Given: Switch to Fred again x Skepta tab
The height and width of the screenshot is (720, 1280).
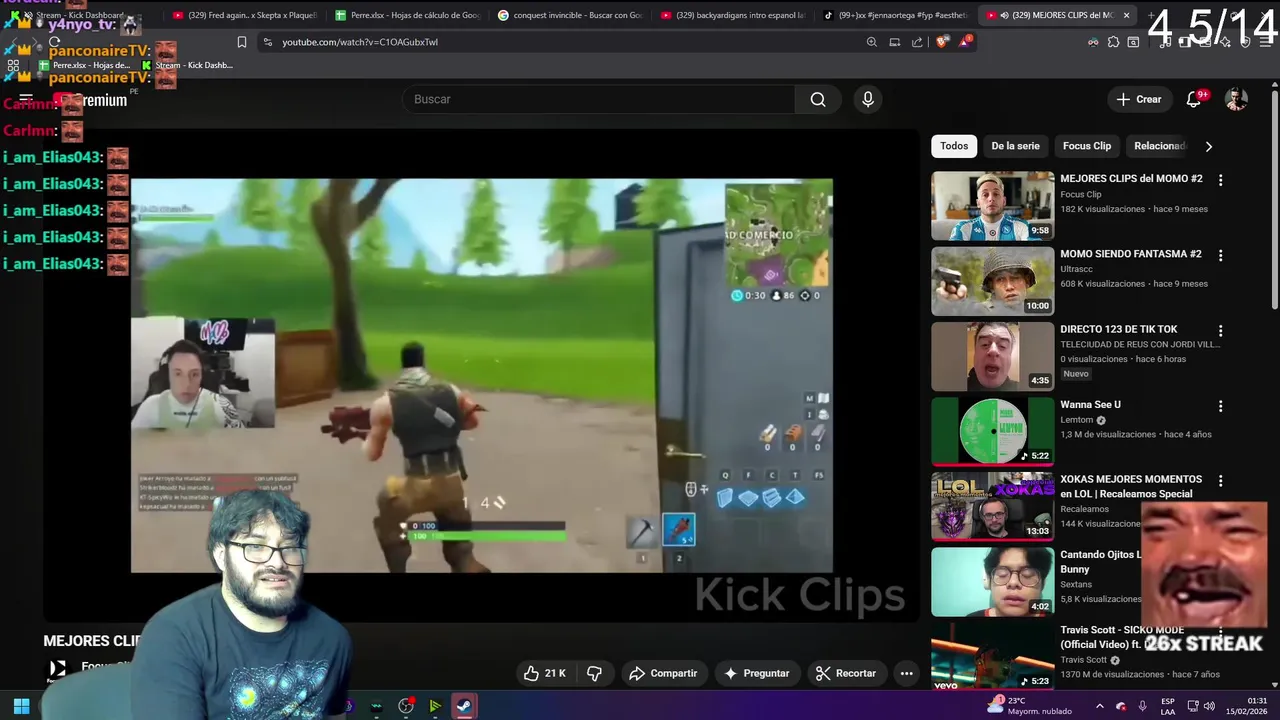Looking at the screenshot, I should (244, 15).
